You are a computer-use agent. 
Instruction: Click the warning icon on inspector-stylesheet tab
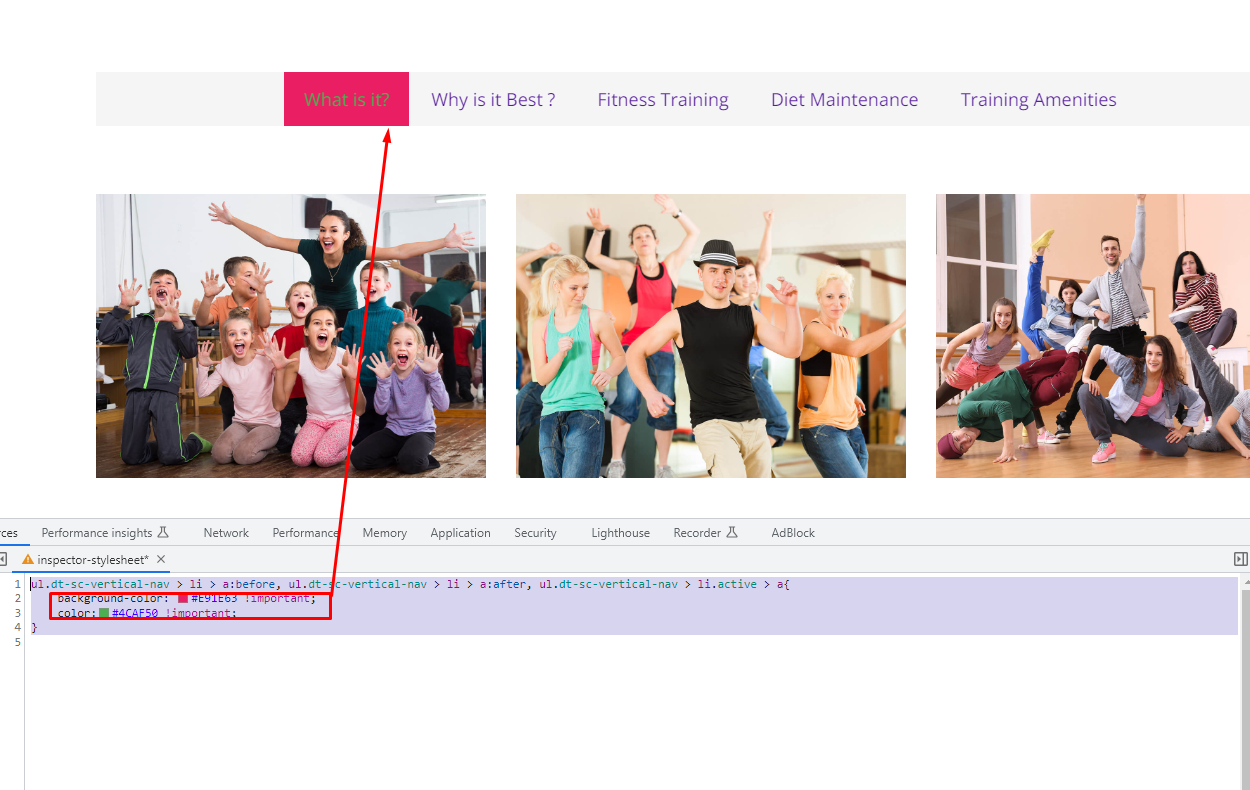pos(28,560)
